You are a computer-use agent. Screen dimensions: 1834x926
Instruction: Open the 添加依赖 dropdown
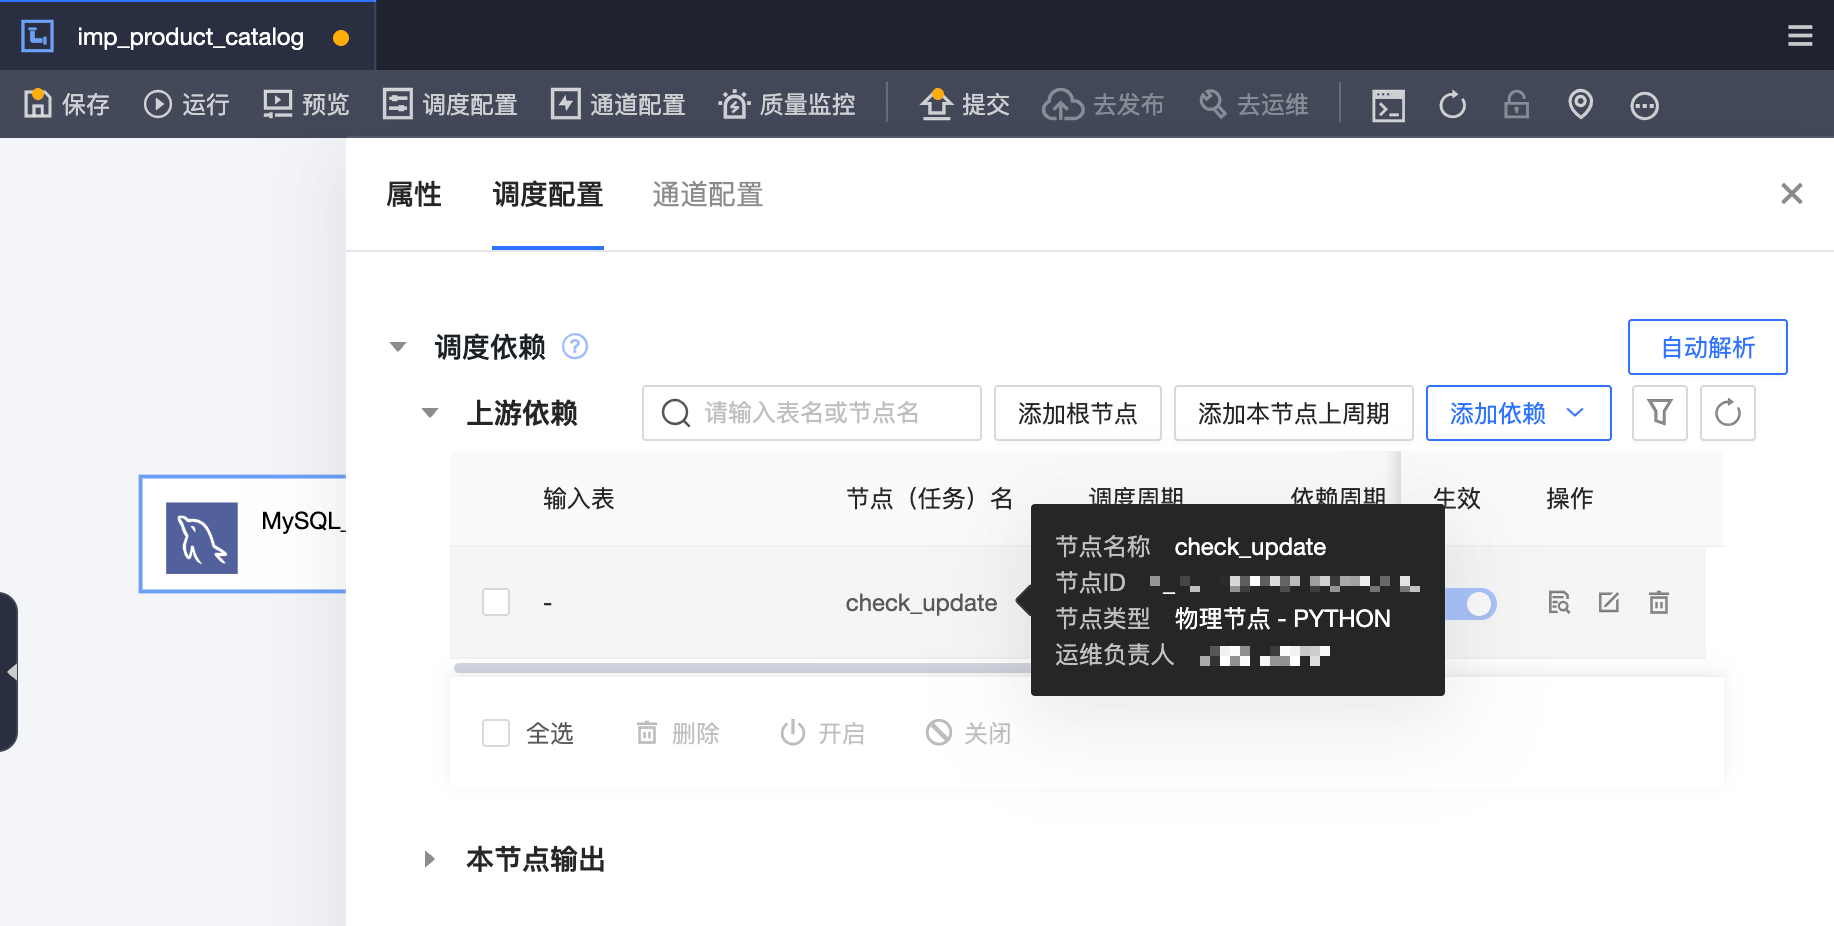coord(1518,413)
